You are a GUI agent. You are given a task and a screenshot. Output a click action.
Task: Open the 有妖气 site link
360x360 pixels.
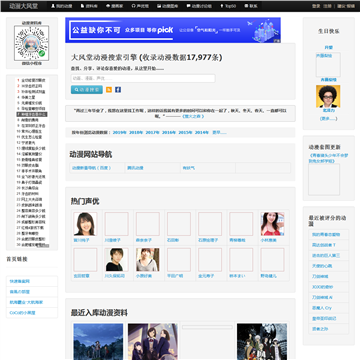coord(189,168)
